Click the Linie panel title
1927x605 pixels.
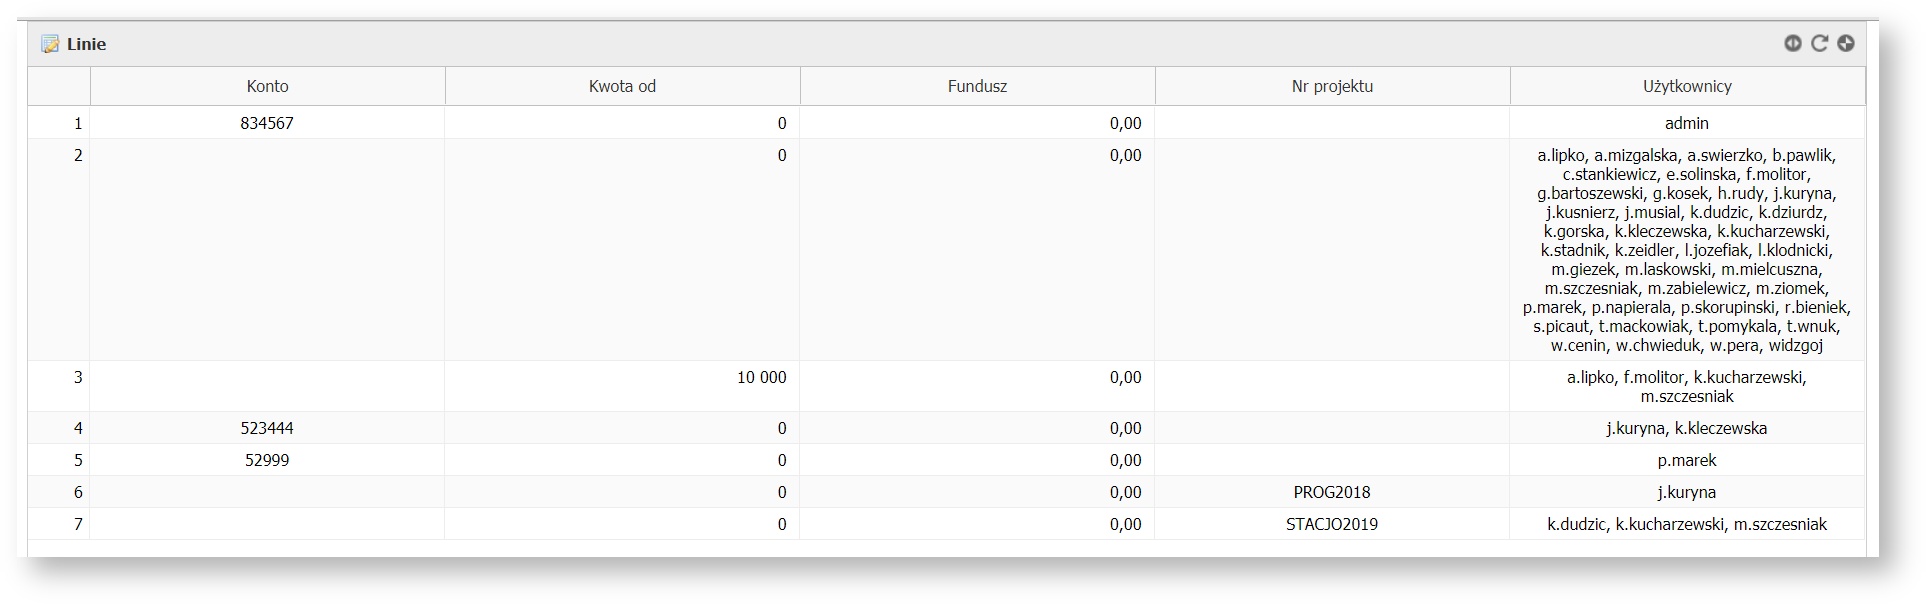[87, 44]
